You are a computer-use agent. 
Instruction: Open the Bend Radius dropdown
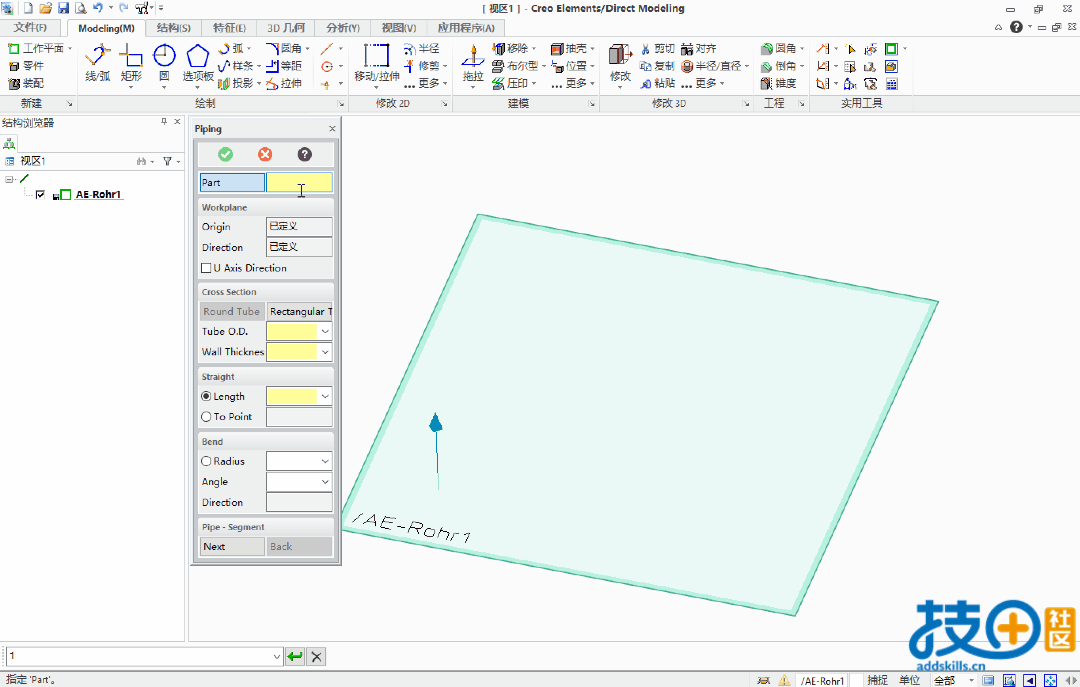(x=325, y=461)
